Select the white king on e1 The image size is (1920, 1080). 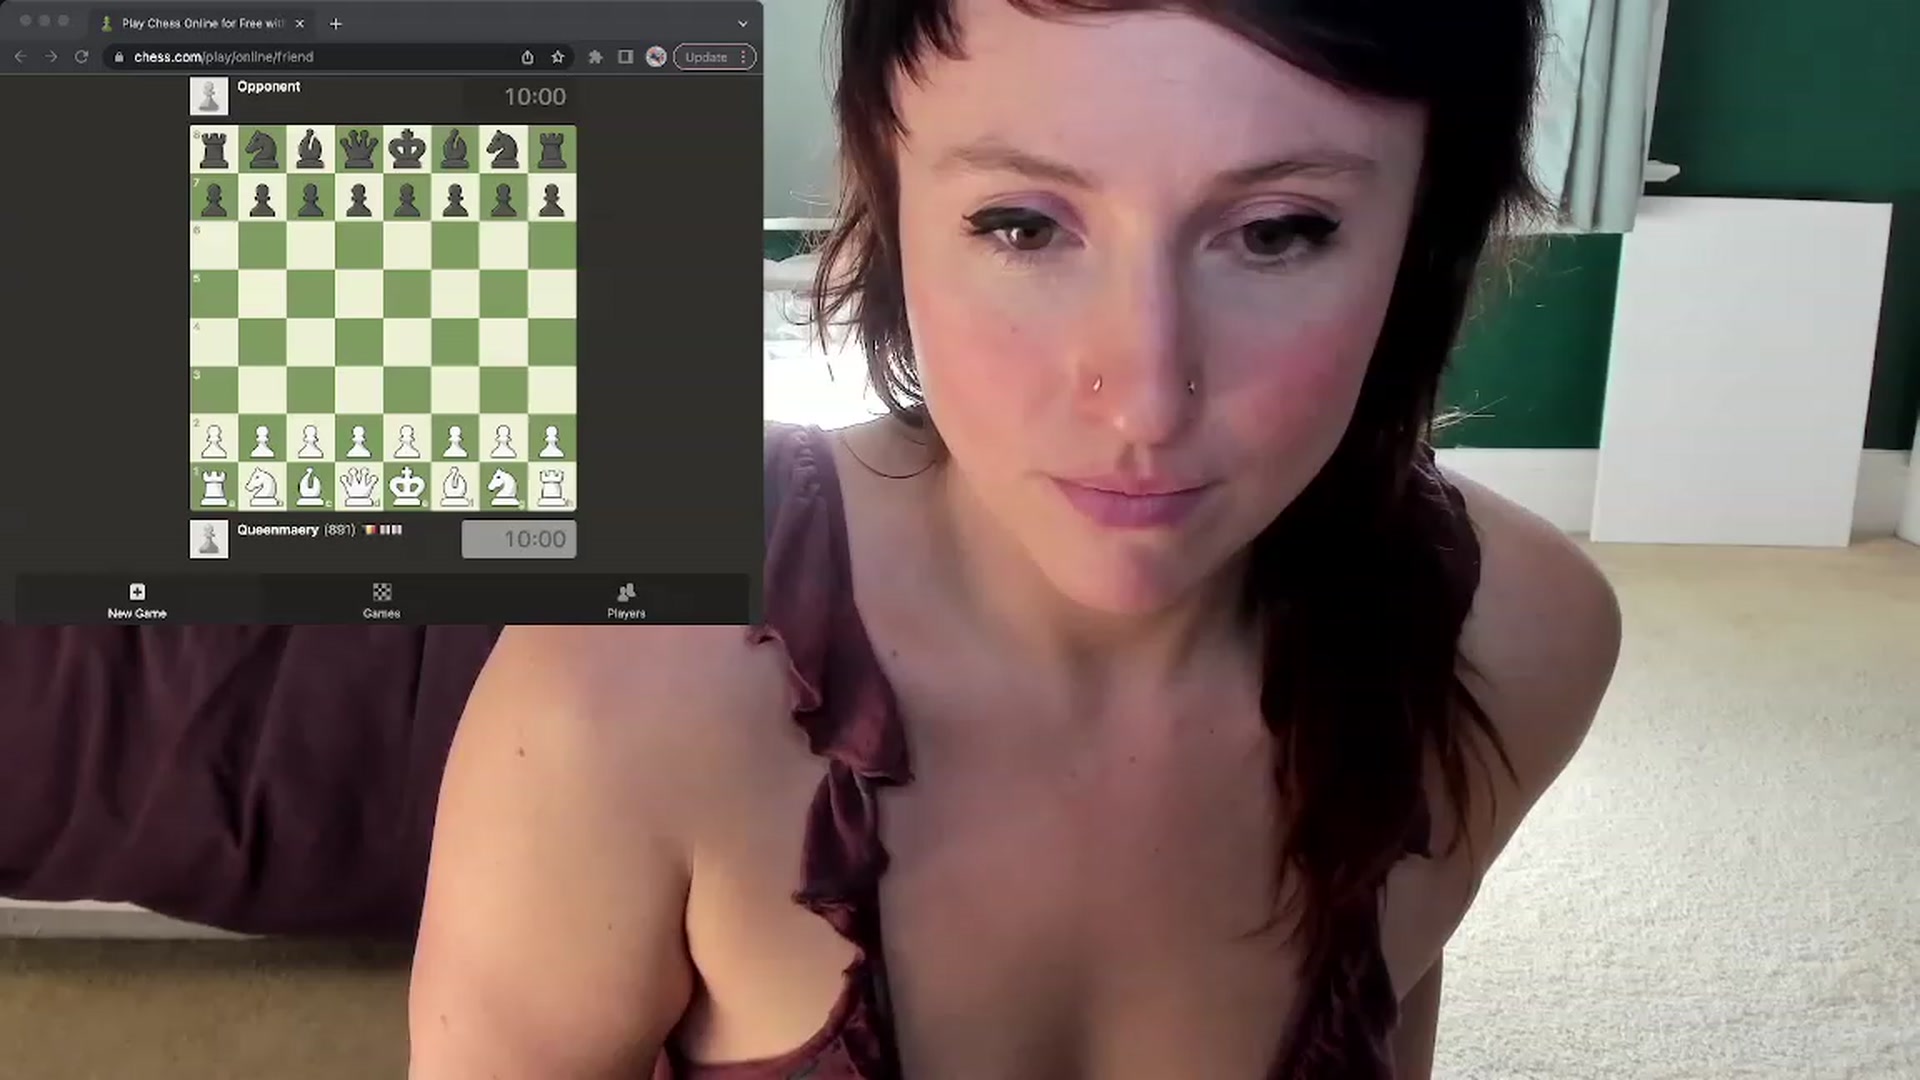click(x=406, y=487)
